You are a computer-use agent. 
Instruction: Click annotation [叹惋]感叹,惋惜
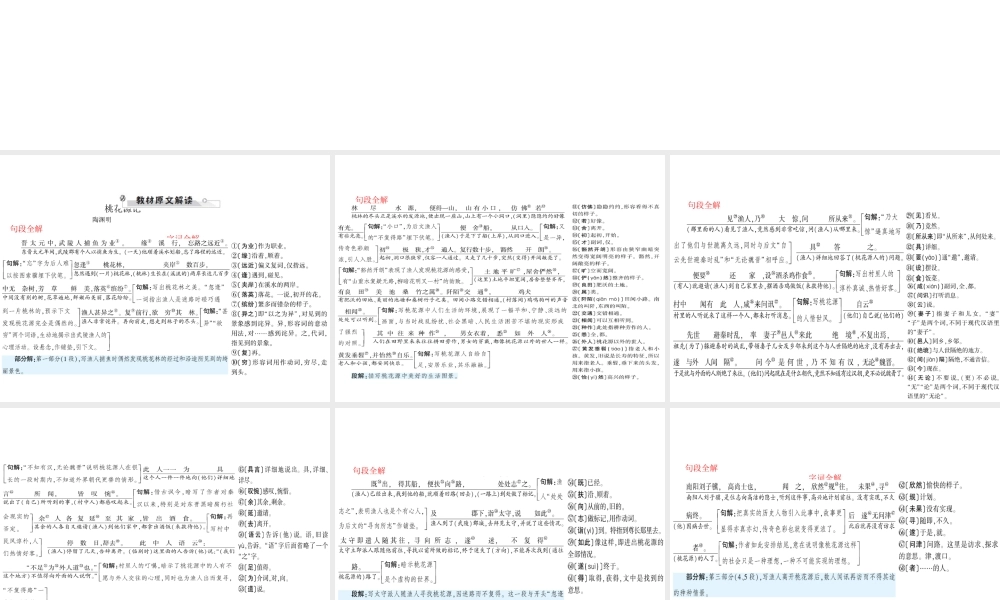pyautogui.click(x=265, y=492)
